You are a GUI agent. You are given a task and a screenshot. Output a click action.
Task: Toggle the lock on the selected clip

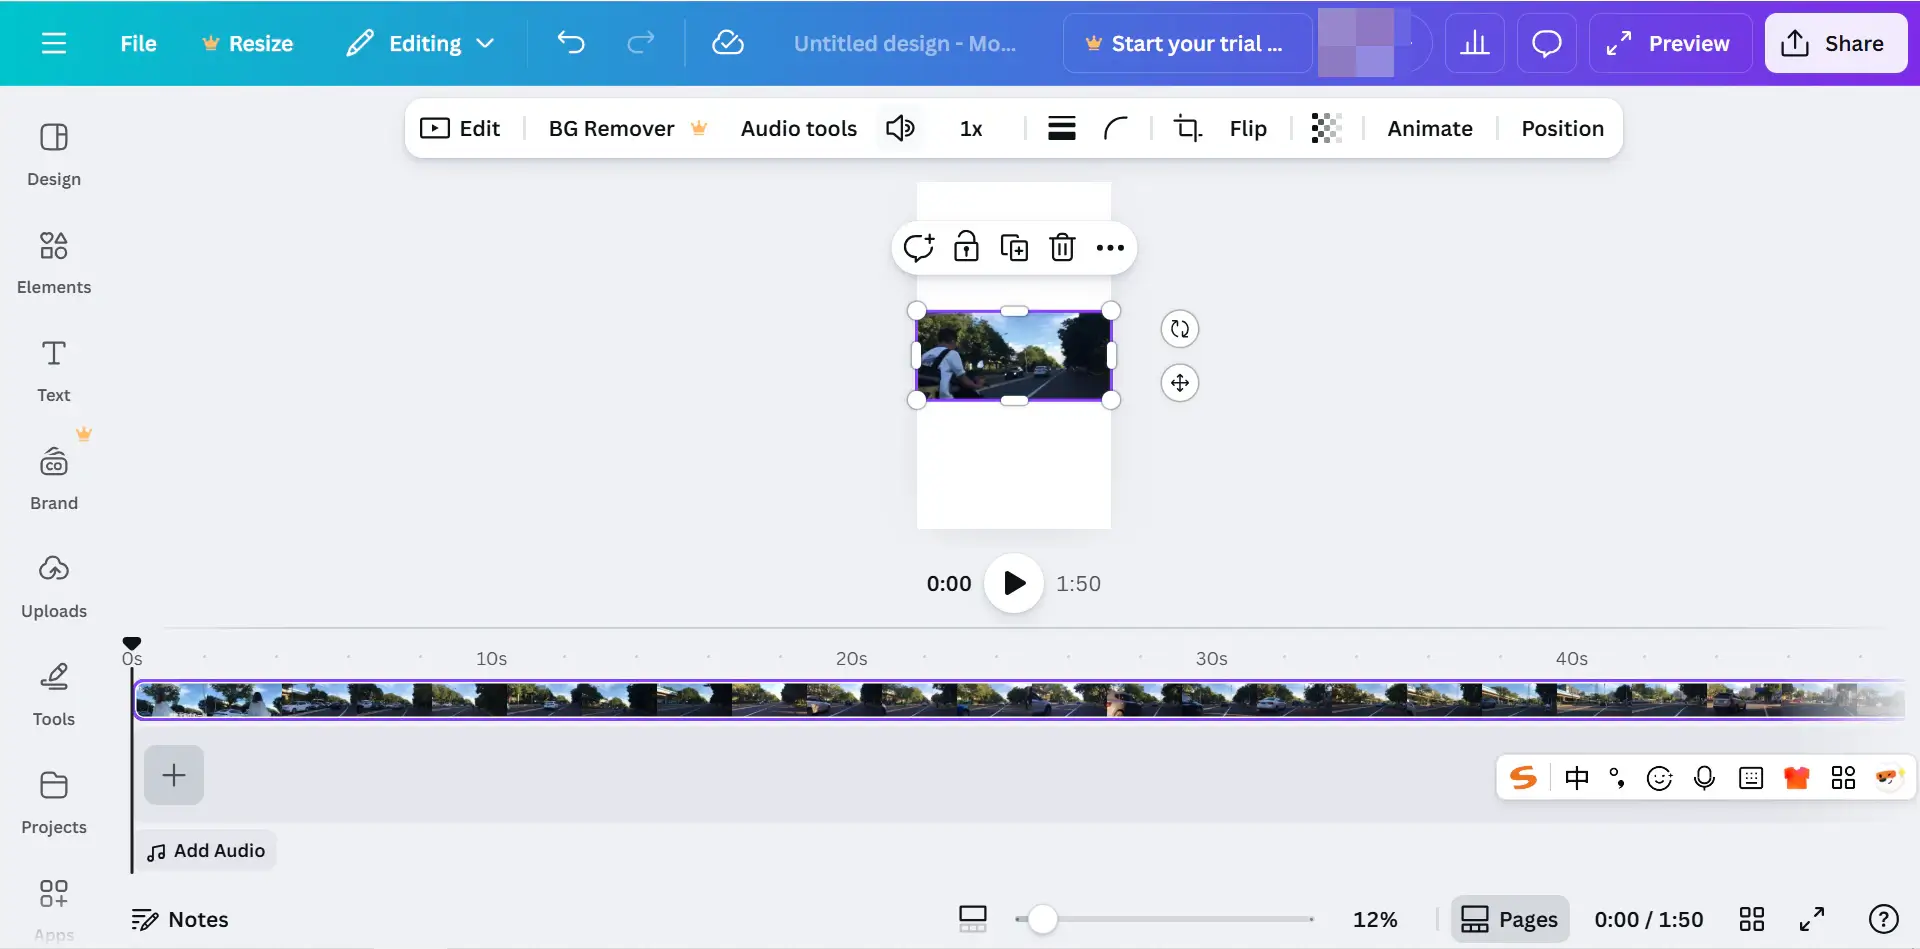[x=967, y=247]
